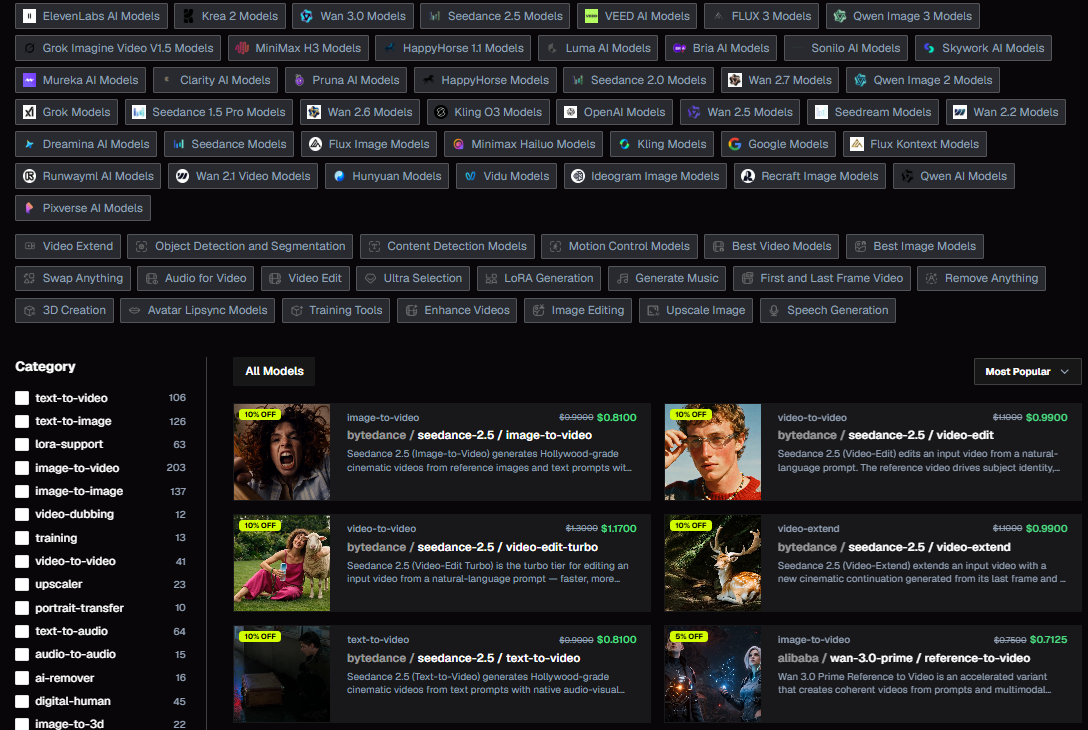The width and height of the screenshot is (1088, 730).
Task: Click the Bria AI Models purple icon
Action: [679, 48]
